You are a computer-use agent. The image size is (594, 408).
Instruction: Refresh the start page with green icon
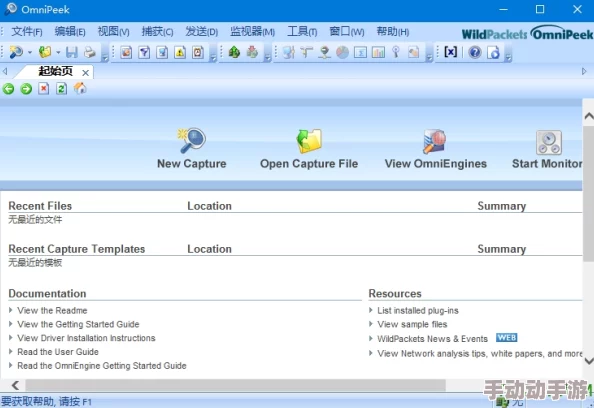coord(61,89)
